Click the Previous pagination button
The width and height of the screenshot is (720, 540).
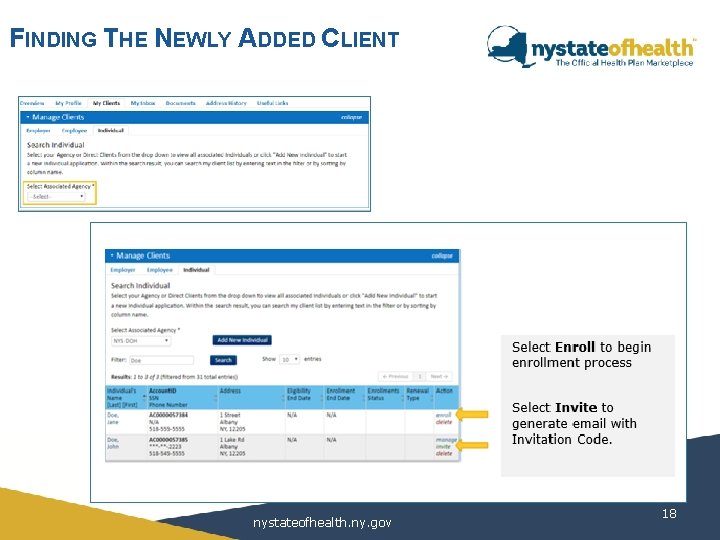[395, 377]
